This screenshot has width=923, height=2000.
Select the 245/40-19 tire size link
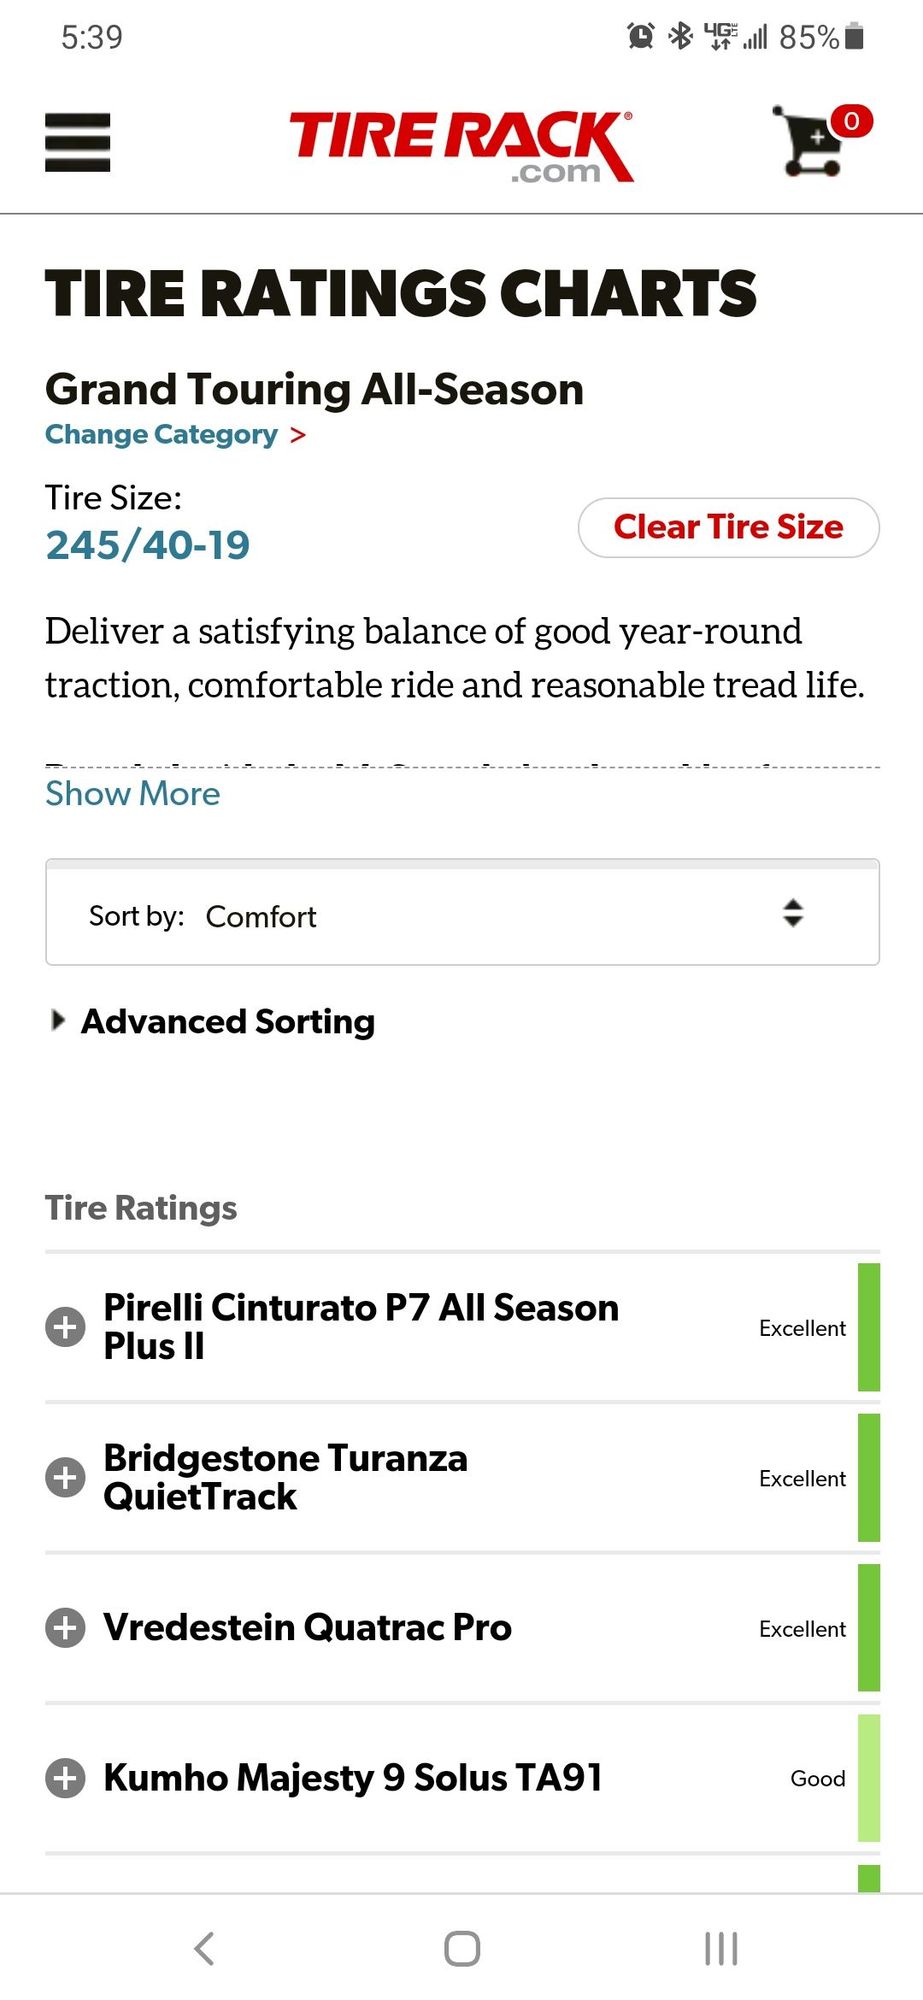148,545
